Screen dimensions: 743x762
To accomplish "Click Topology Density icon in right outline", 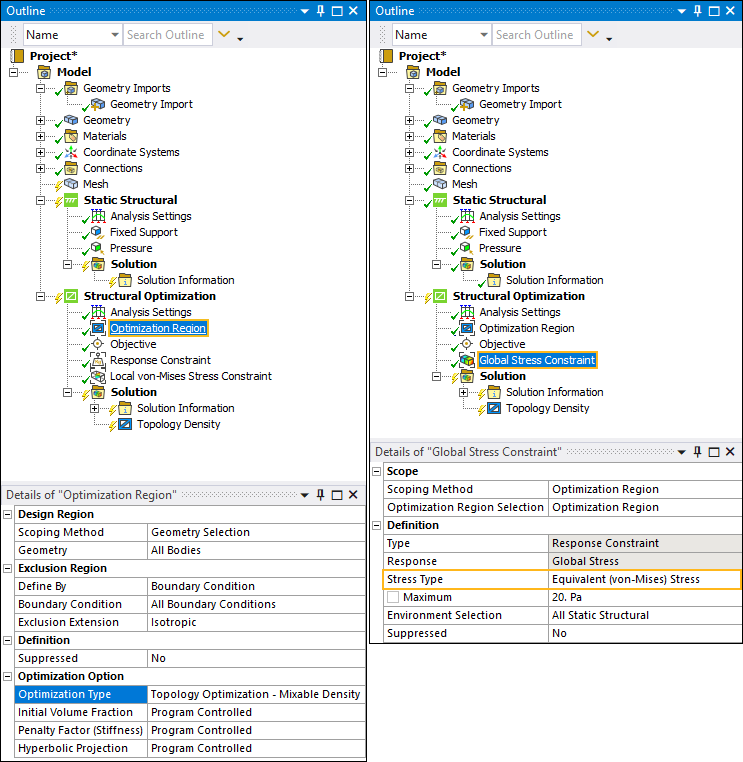I will coord(493,408).
